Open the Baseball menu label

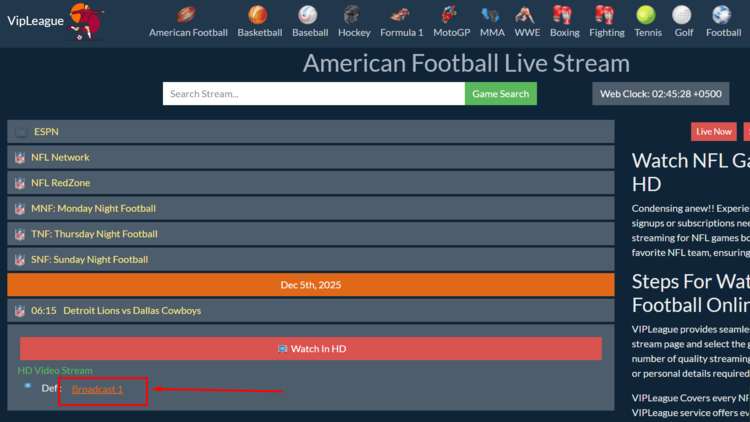[310, 33]
